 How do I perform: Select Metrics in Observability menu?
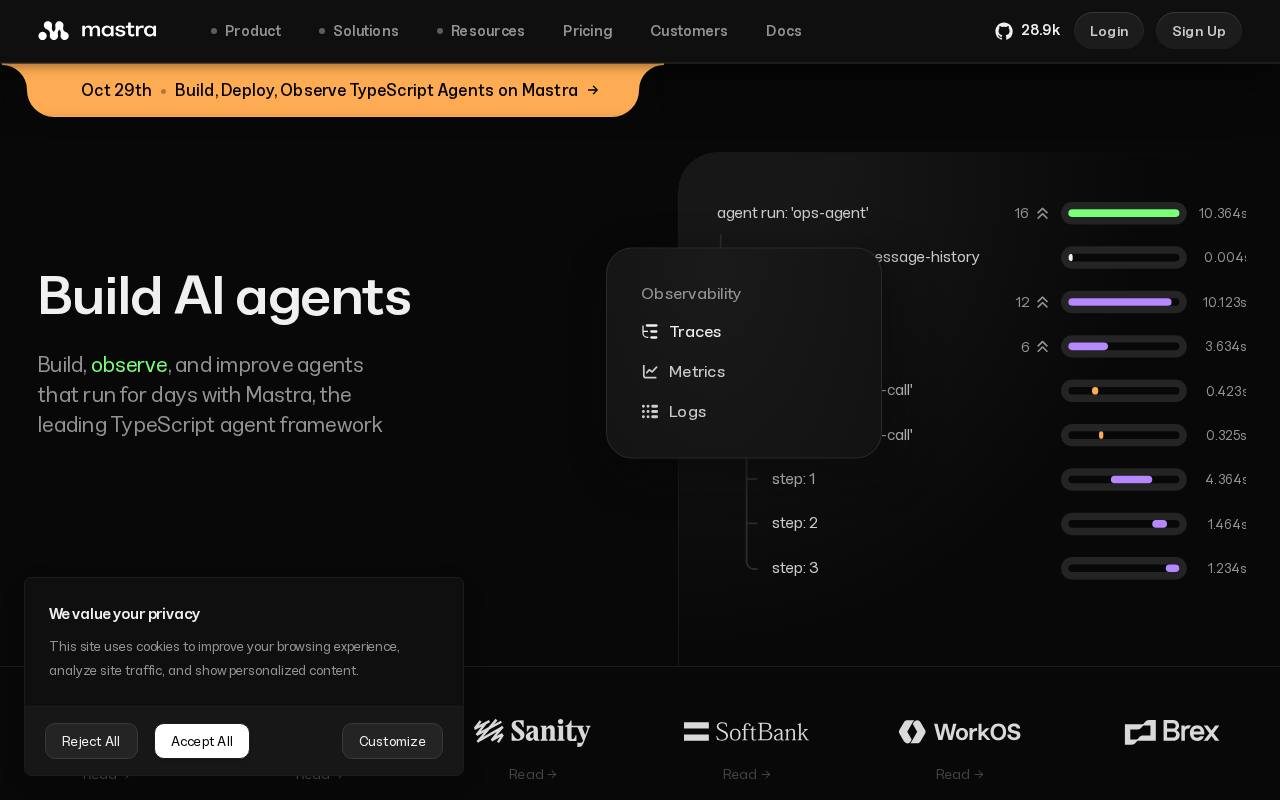pos(697,371)
